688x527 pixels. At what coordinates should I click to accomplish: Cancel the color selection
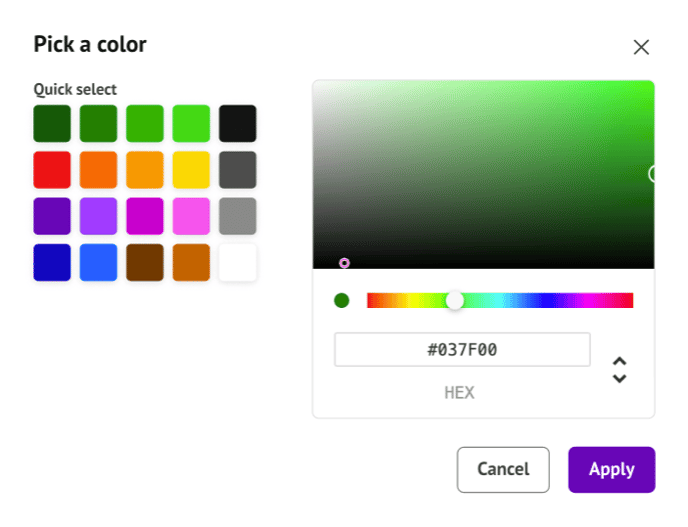(x=503, y=470)
